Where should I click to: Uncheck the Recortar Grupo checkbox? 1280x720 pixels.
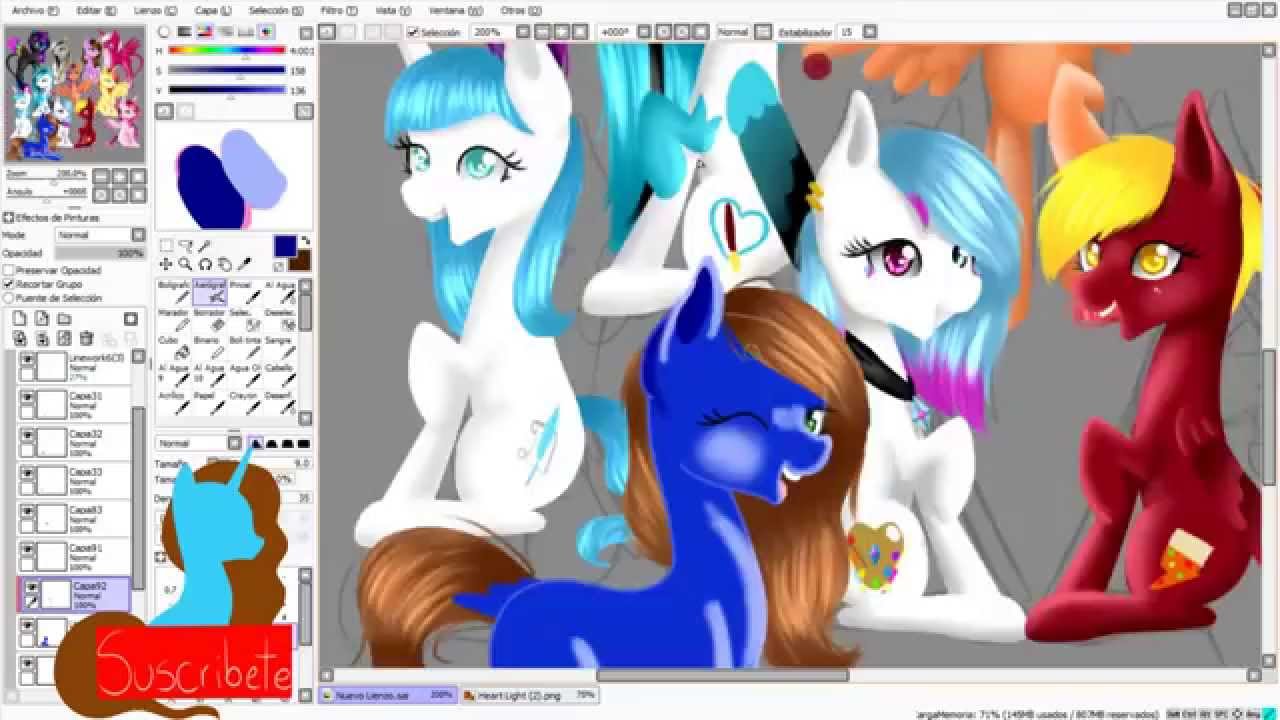pos(9,284)
